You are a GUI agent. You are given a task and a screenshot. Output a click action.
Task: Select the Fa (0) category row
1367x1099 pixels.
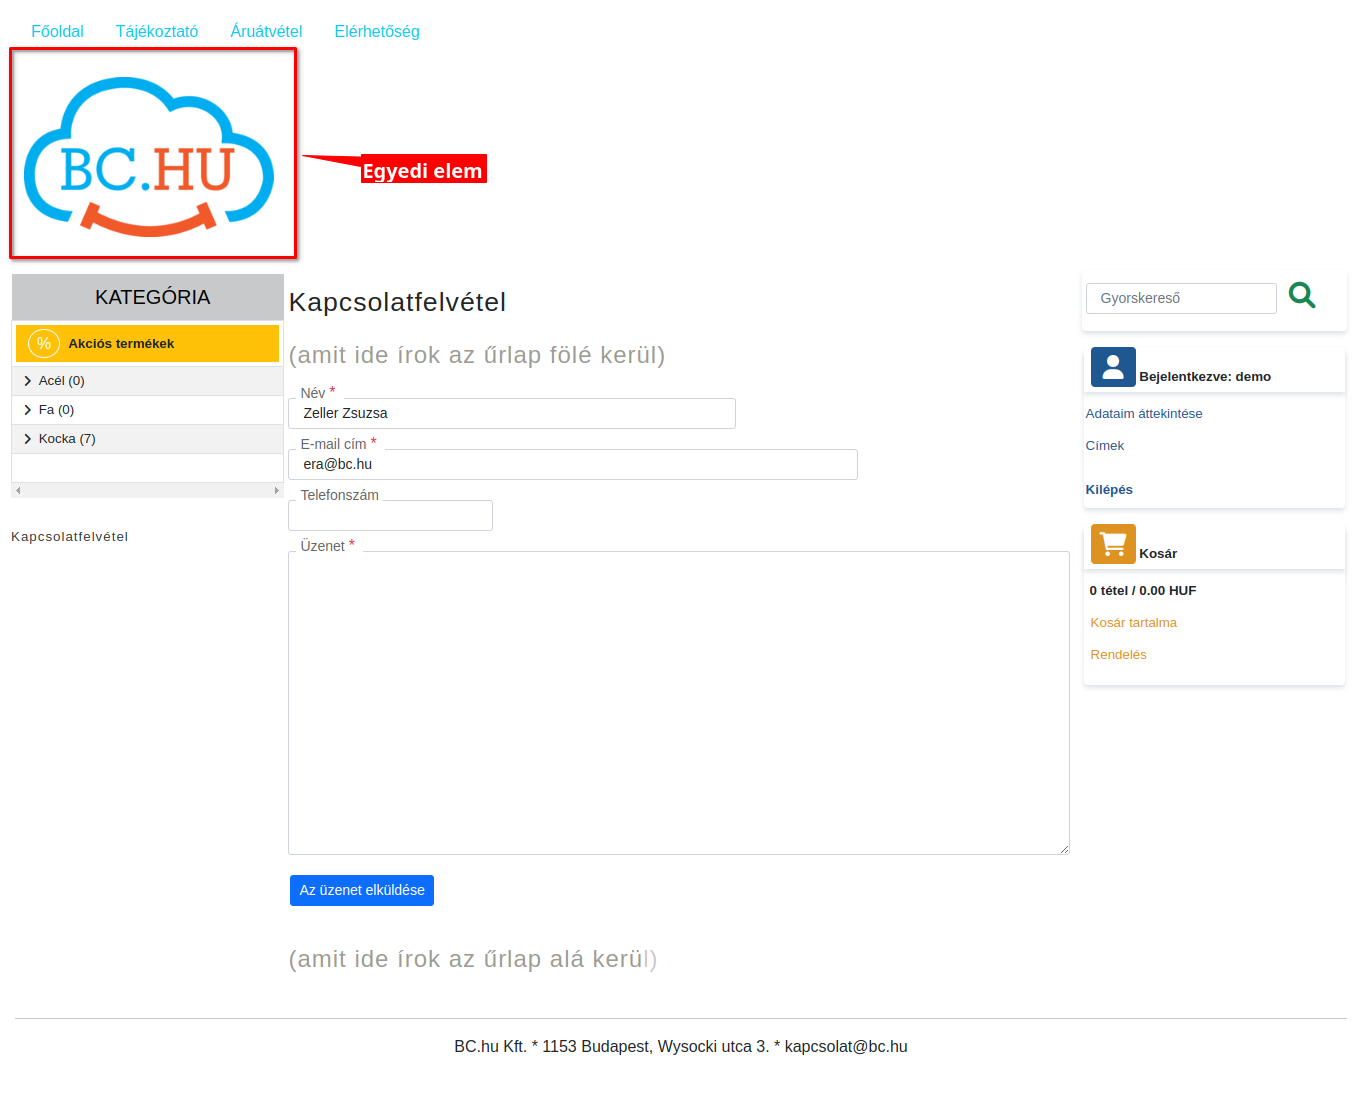(147, 410)
